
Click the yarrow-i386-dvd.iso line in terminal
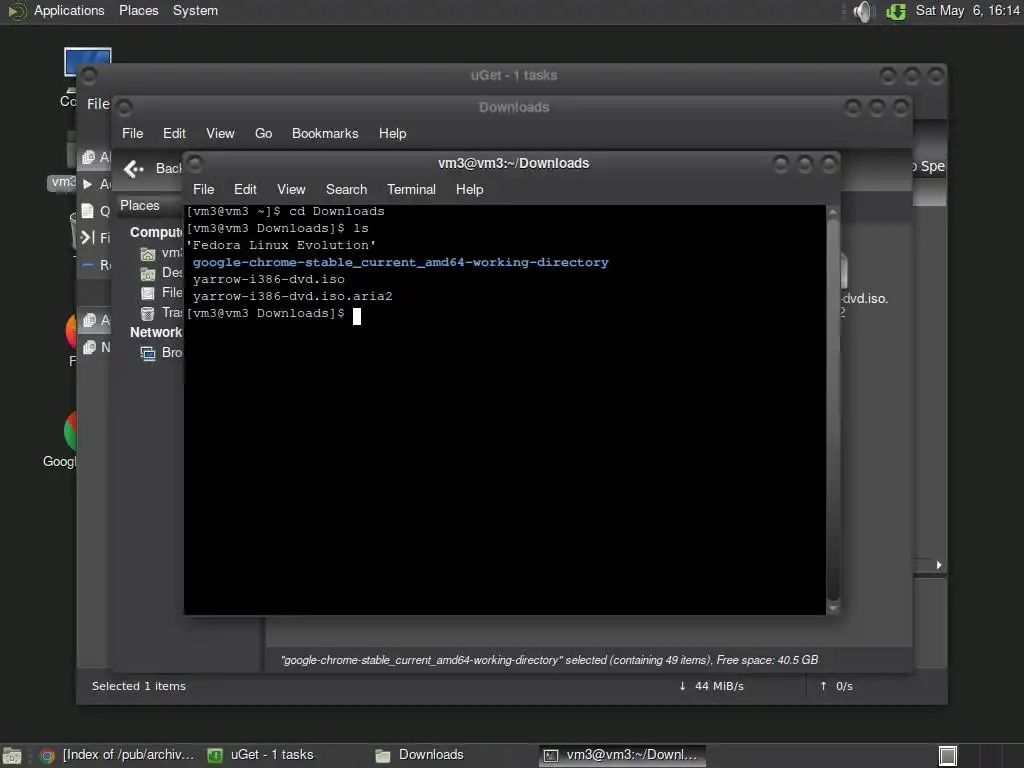coord(268,280)
